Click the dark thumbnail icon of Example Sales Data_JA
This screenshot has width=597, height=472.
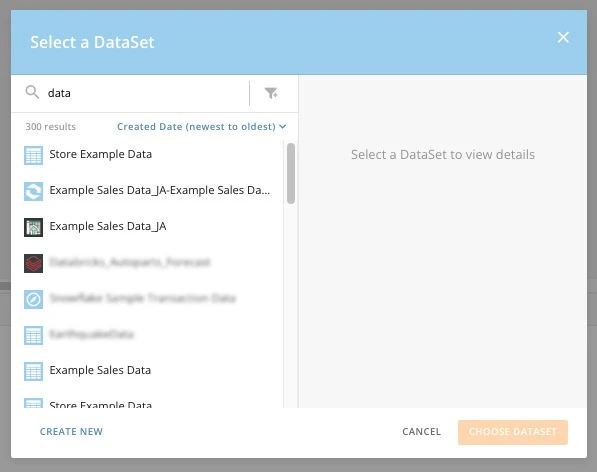[34, 227]
